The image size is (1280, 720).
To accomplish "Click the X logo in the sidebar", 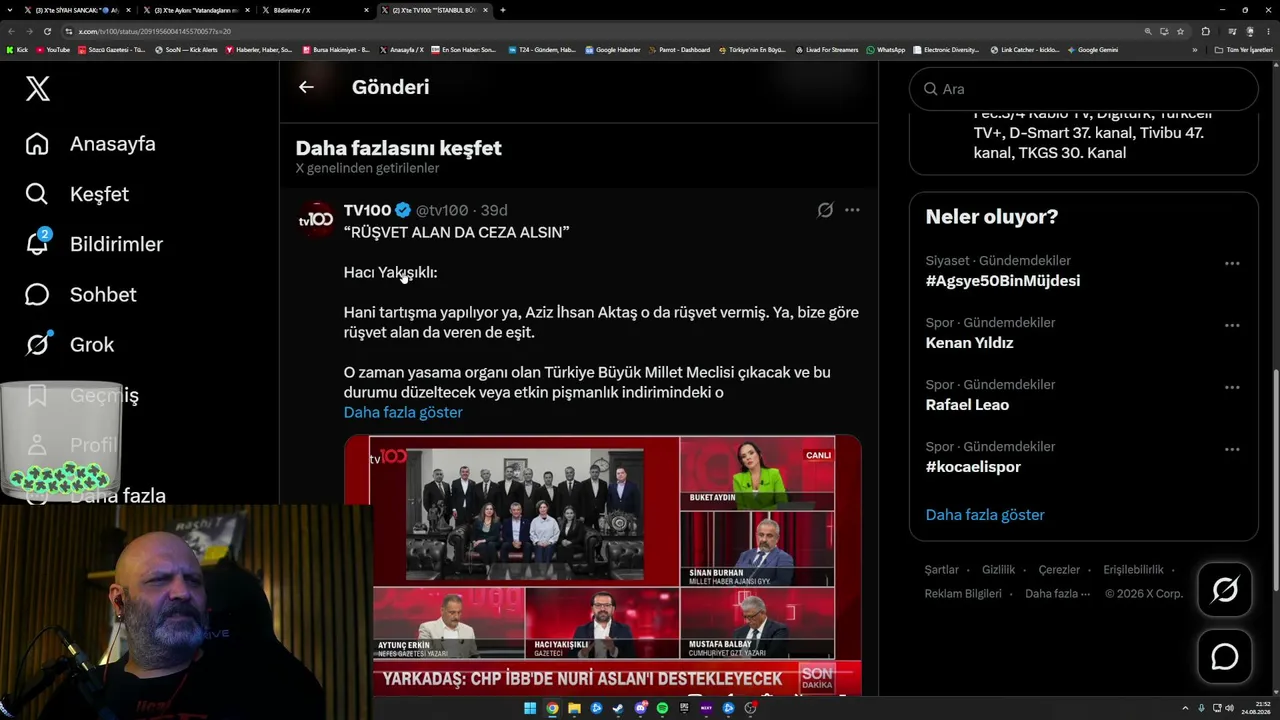I will coord(37,89).
